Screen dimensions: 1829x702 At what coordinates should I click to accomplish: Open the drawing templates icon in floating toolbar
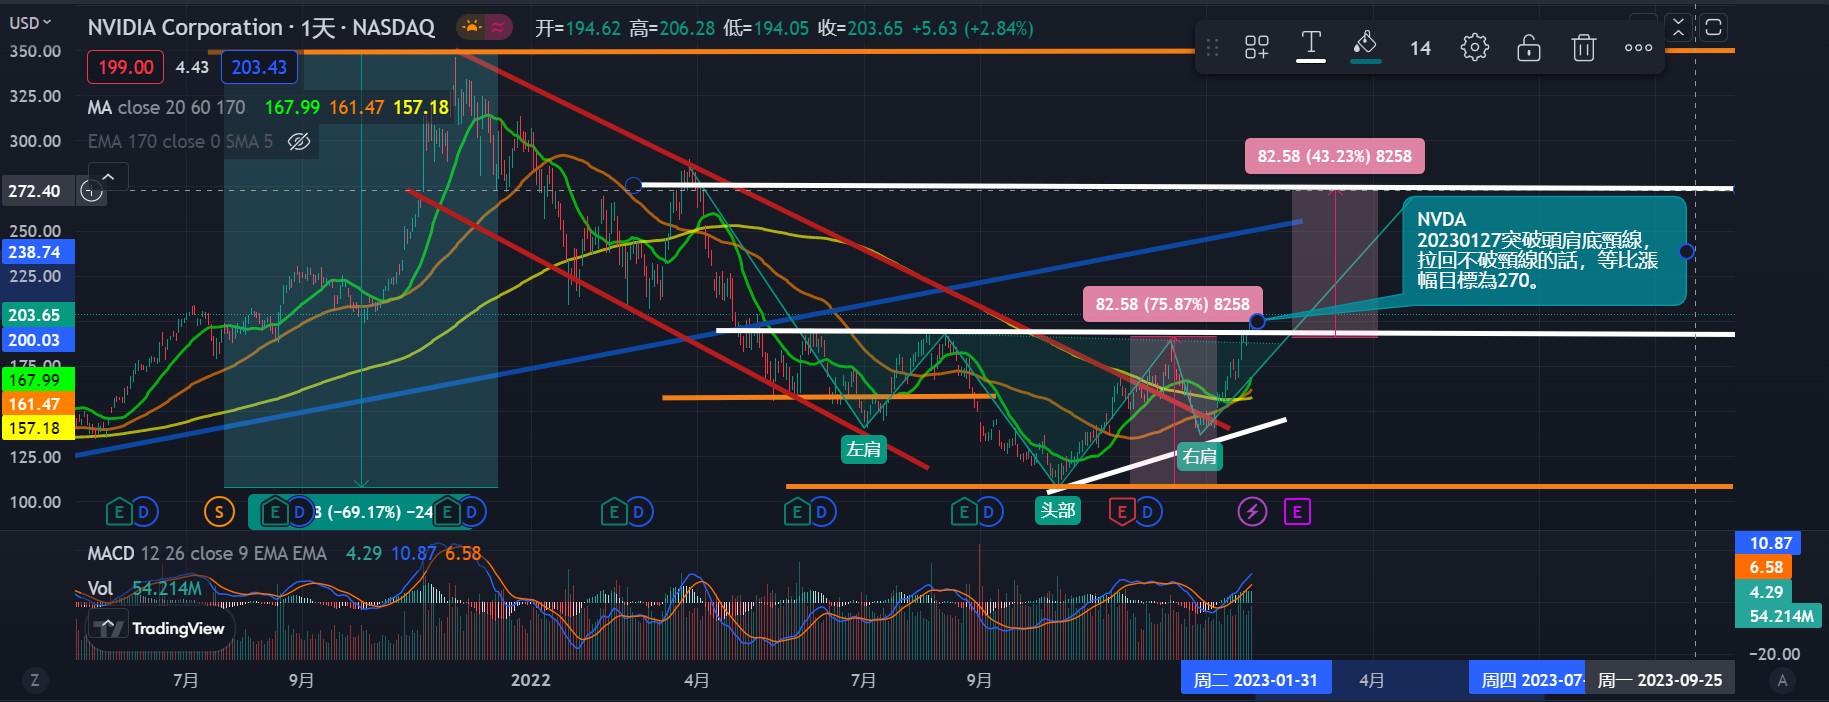tap(1257, 47)
